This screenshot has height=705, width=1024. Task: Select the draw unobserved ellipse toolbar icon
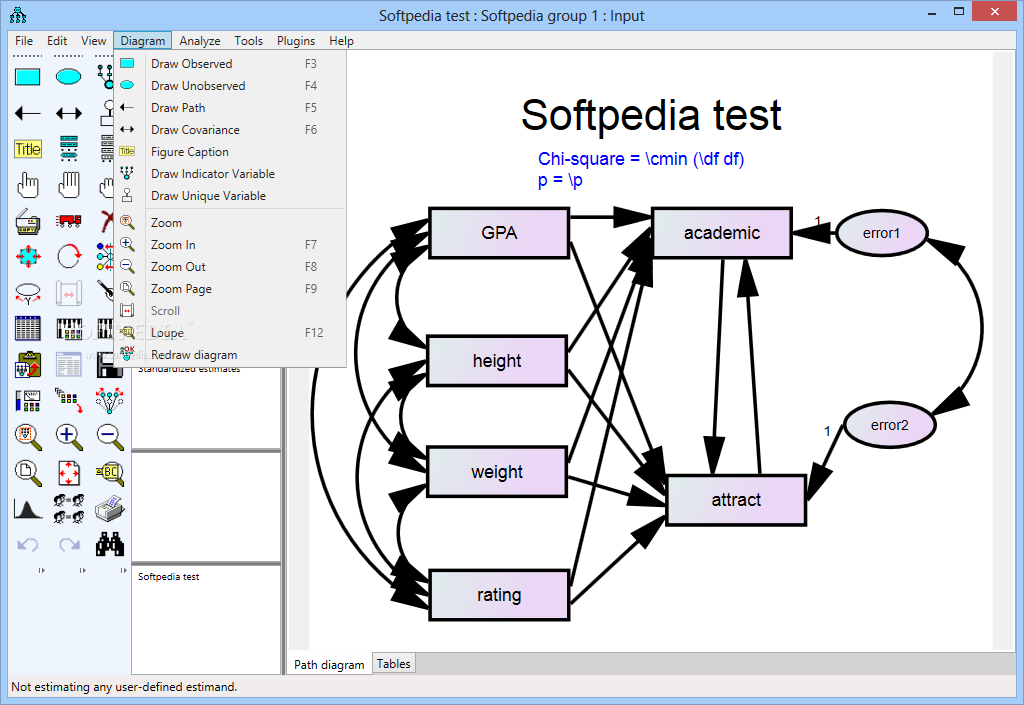69,77
